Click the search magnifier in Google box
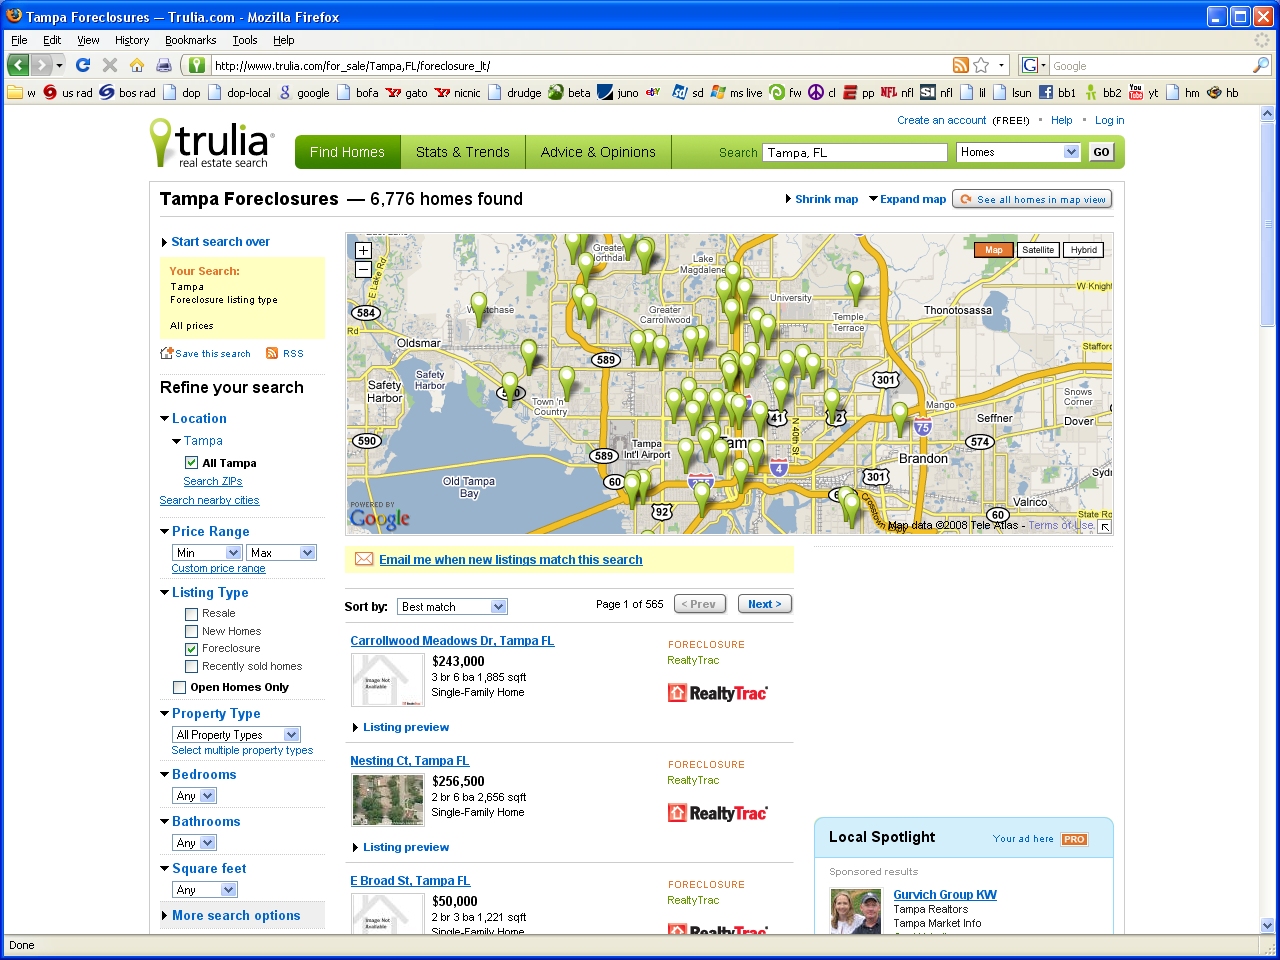The image size is (1280, 960). [x=1261, y=65]
